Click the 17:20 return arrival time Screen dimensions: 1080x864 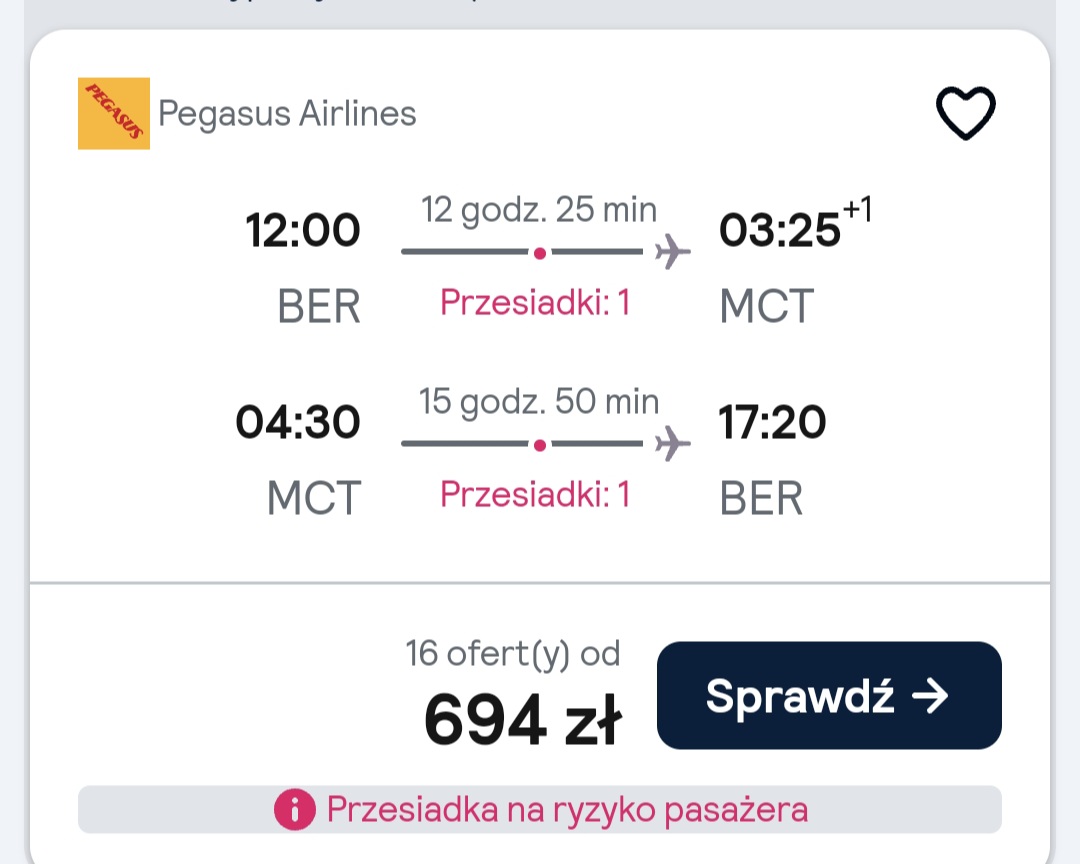click(772, 422)
